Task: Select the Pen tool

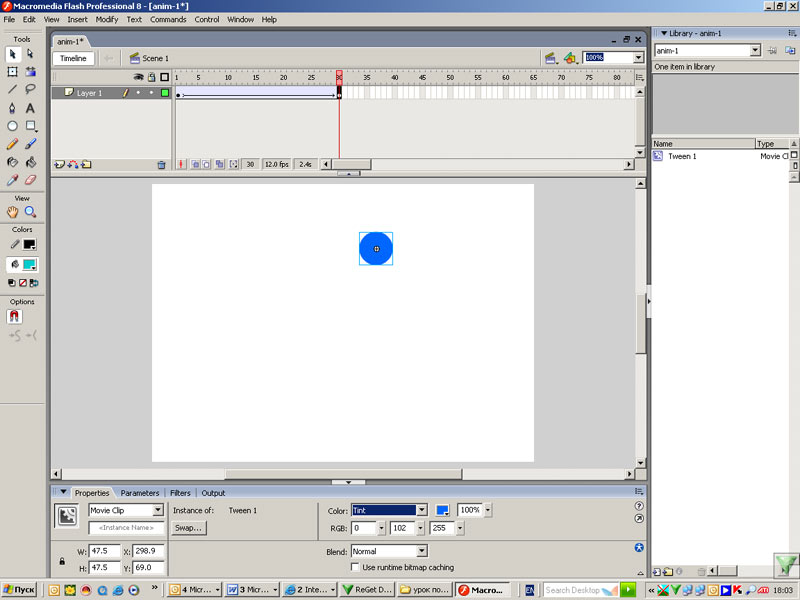Action: click(x=12, y=107)
